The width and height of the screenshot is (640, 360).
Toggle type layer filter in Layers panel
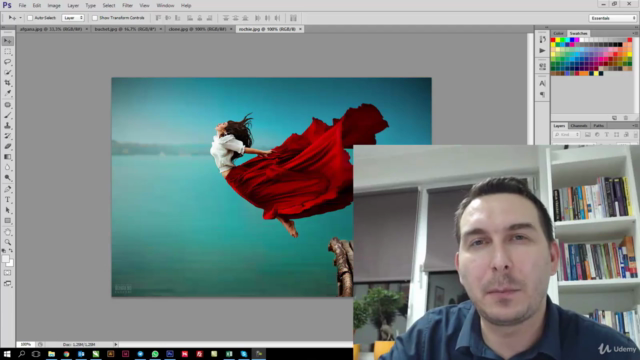607,135
